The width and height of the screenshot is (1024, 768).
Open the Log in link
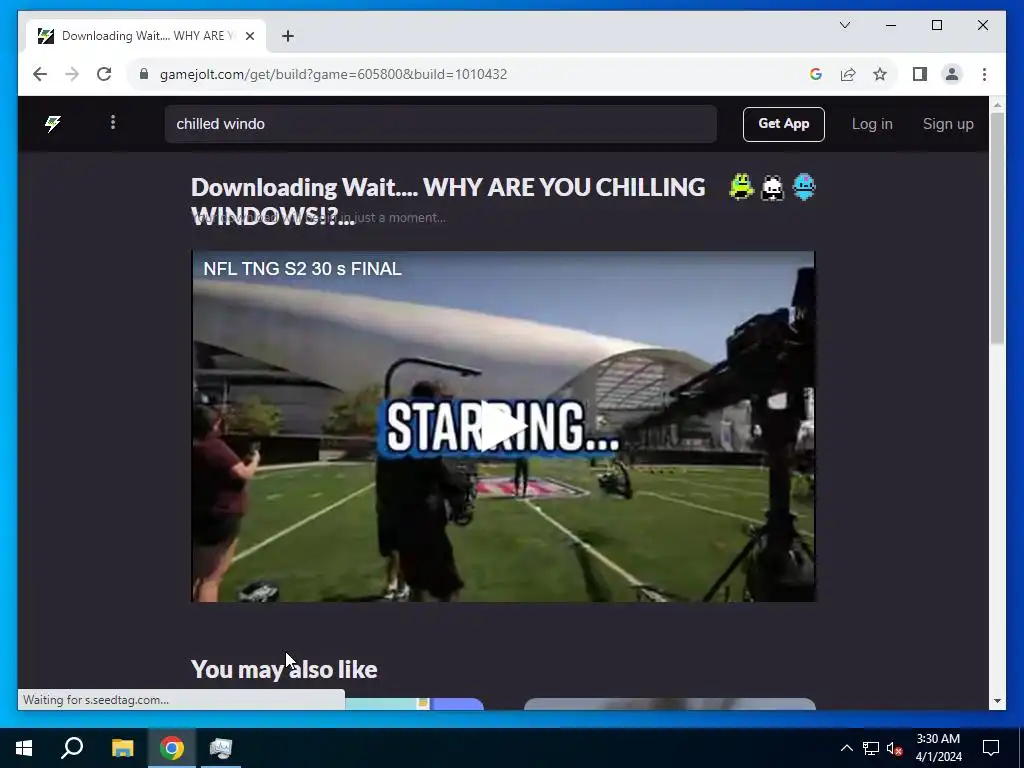click(872, 124)
